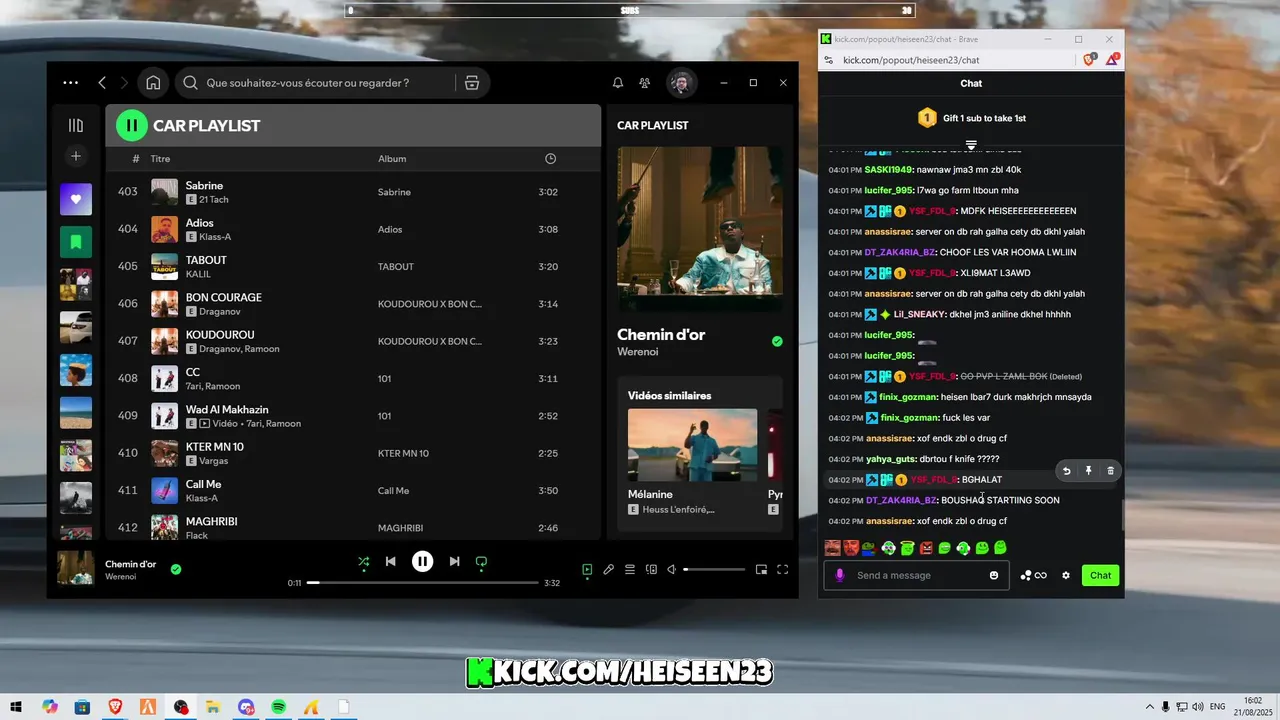Sort by the duration clock column

[551, 159]
